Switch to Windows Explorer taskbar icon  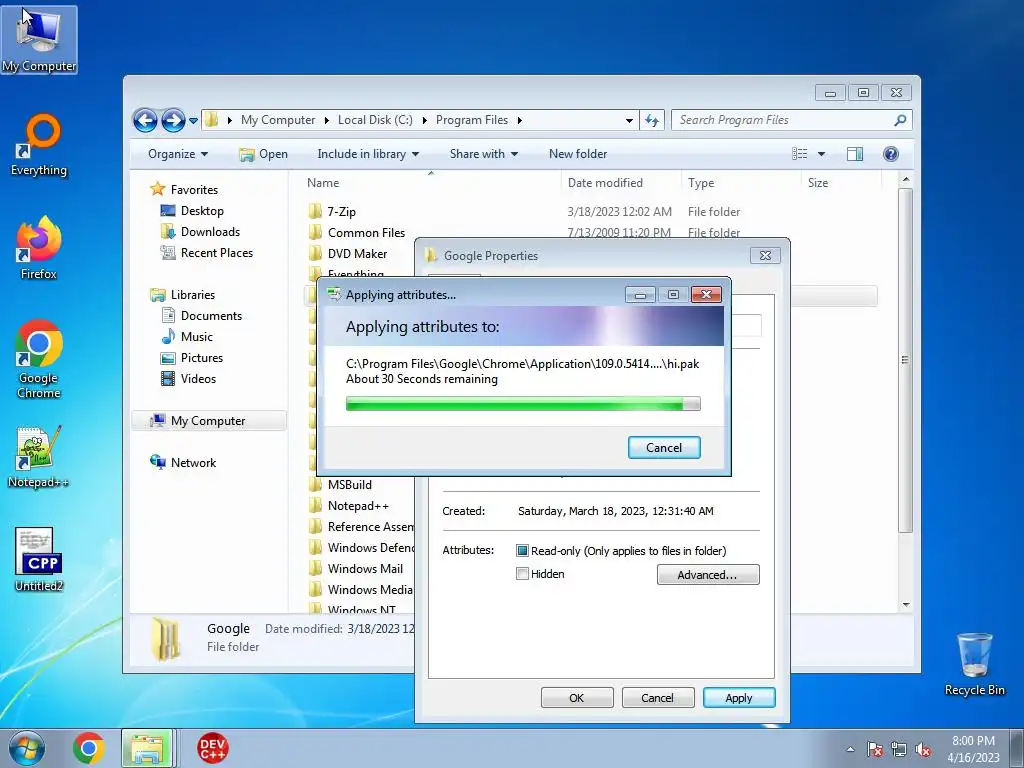148,748
